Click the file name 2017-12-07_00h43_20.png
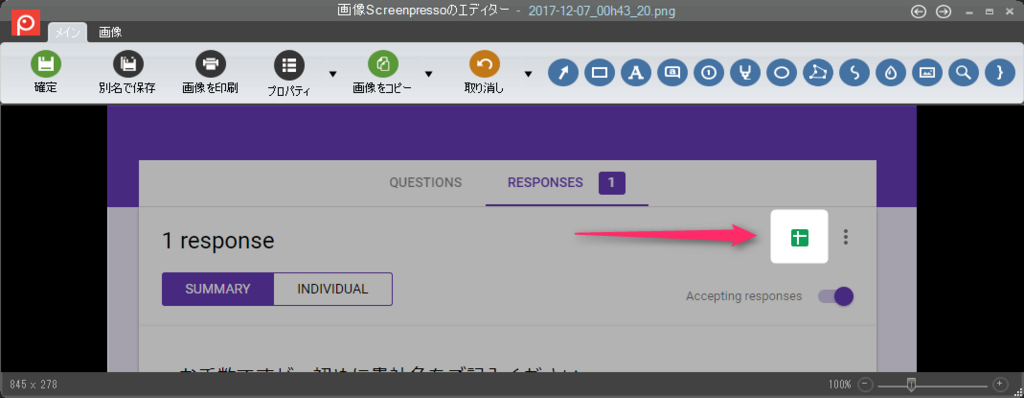Image resolution: width=1024 pixels, height=398 pixels. coord(601,11)
